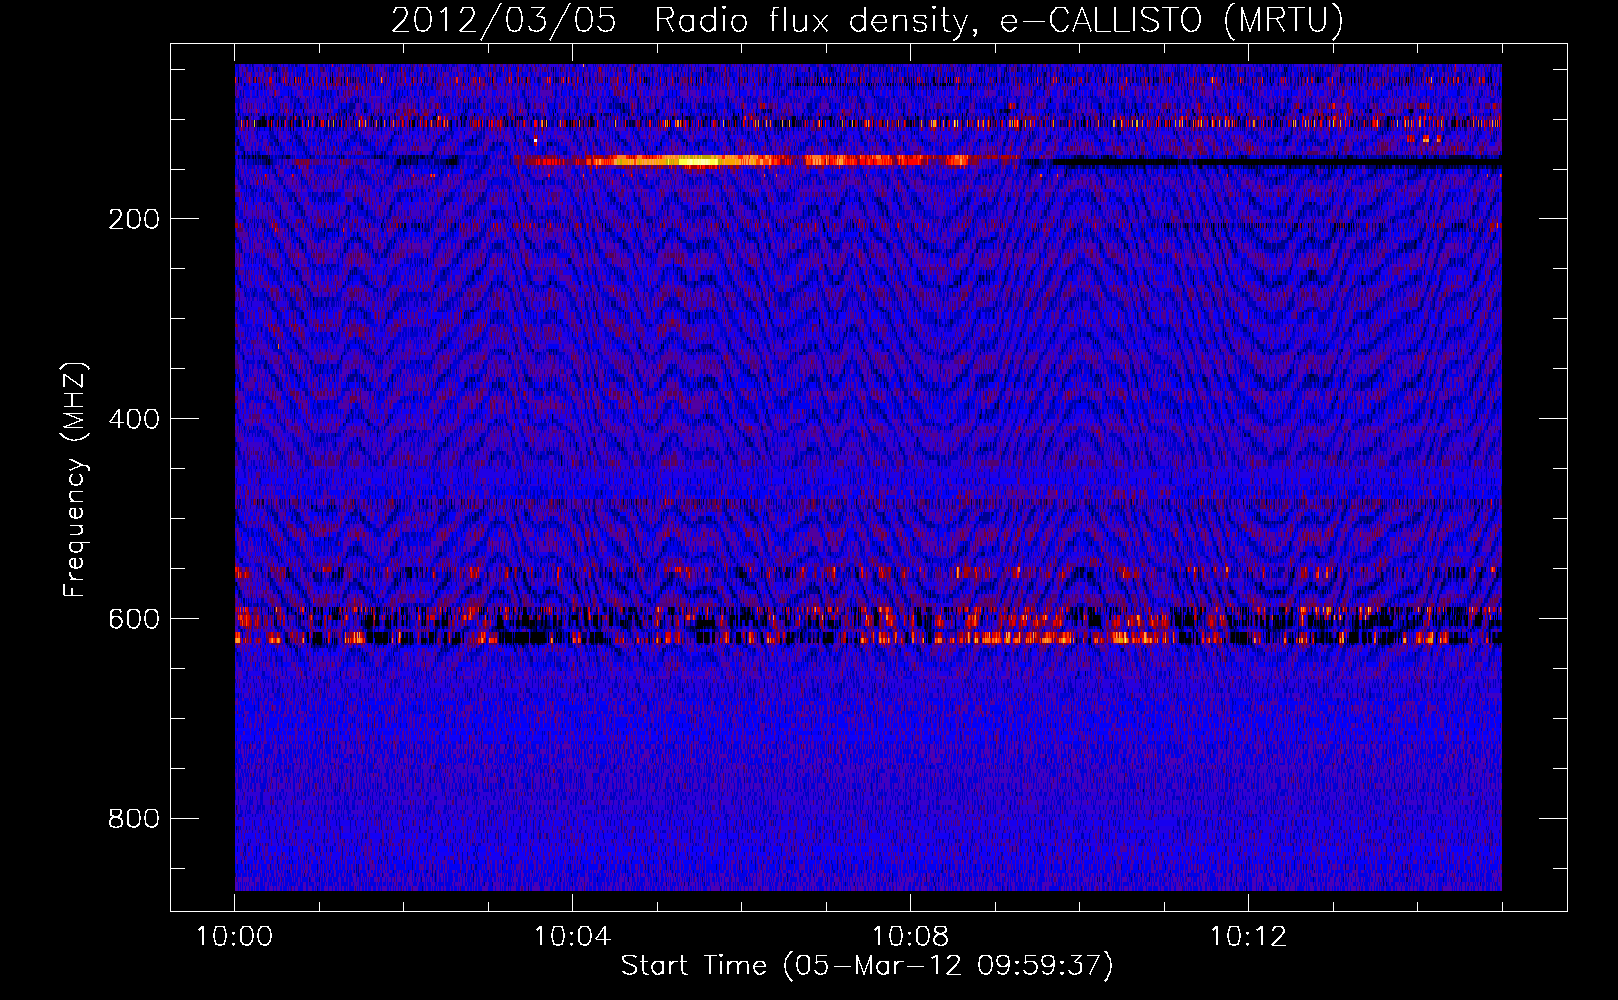
Task: Click the 10:12 time tick label
Action: pyautogui.click(x=1248, y=937)
